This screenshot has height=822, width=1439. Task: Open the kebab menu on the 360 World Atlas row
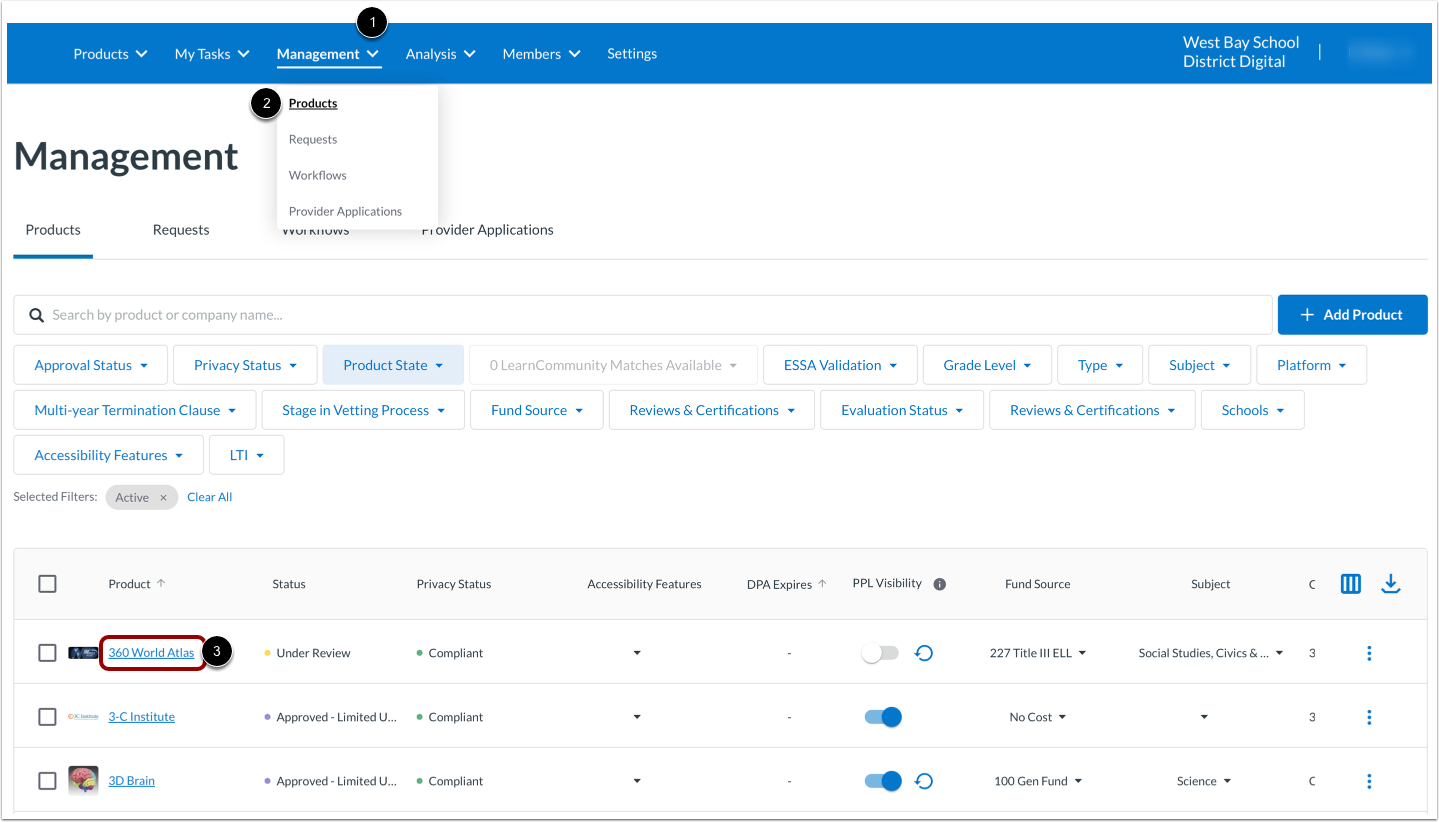click(x=1369, y=652)
